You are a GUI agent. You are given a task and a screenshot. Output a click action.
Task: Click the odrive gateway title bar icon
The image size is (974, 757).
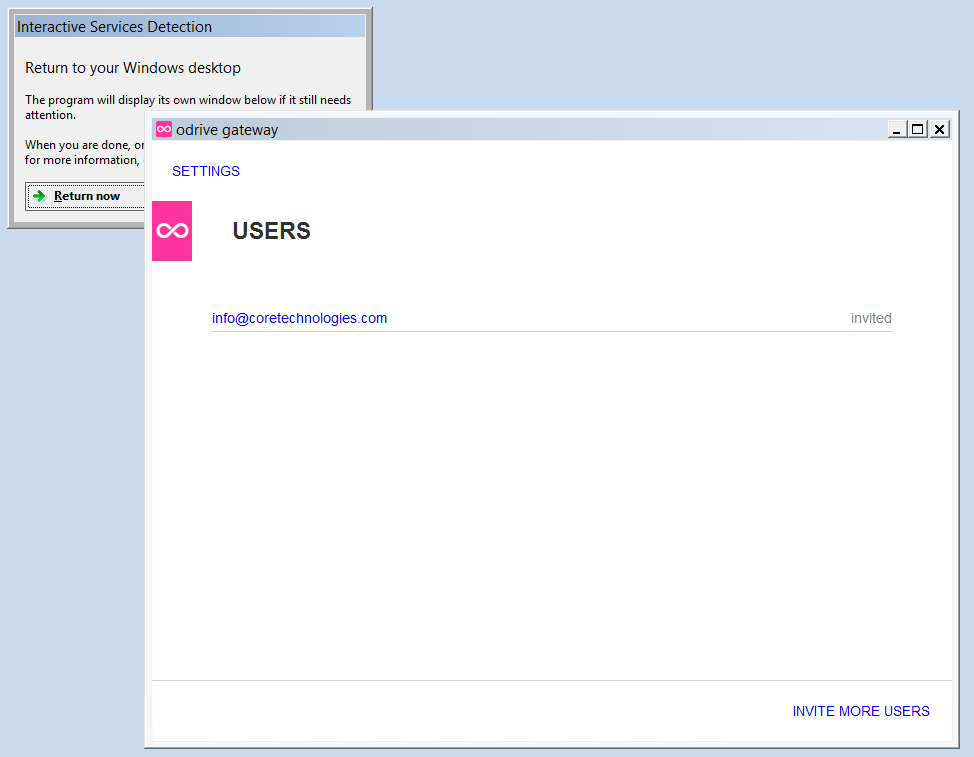click(164, 129)
